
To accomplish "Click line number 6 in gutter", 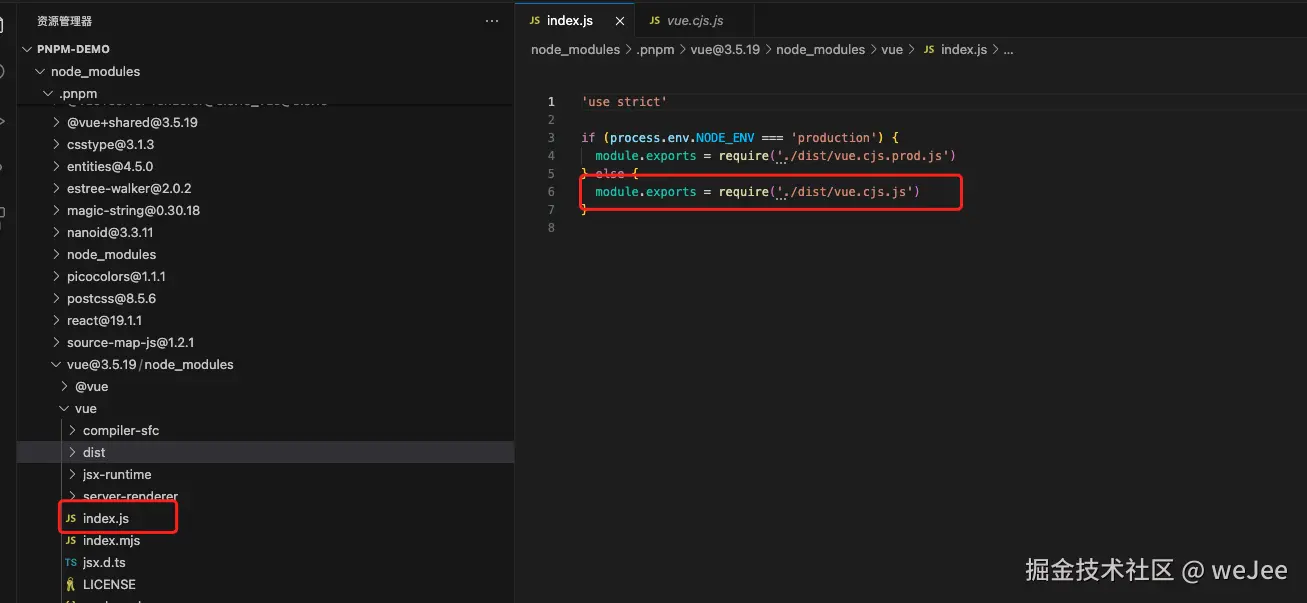I will coord(551,192).
